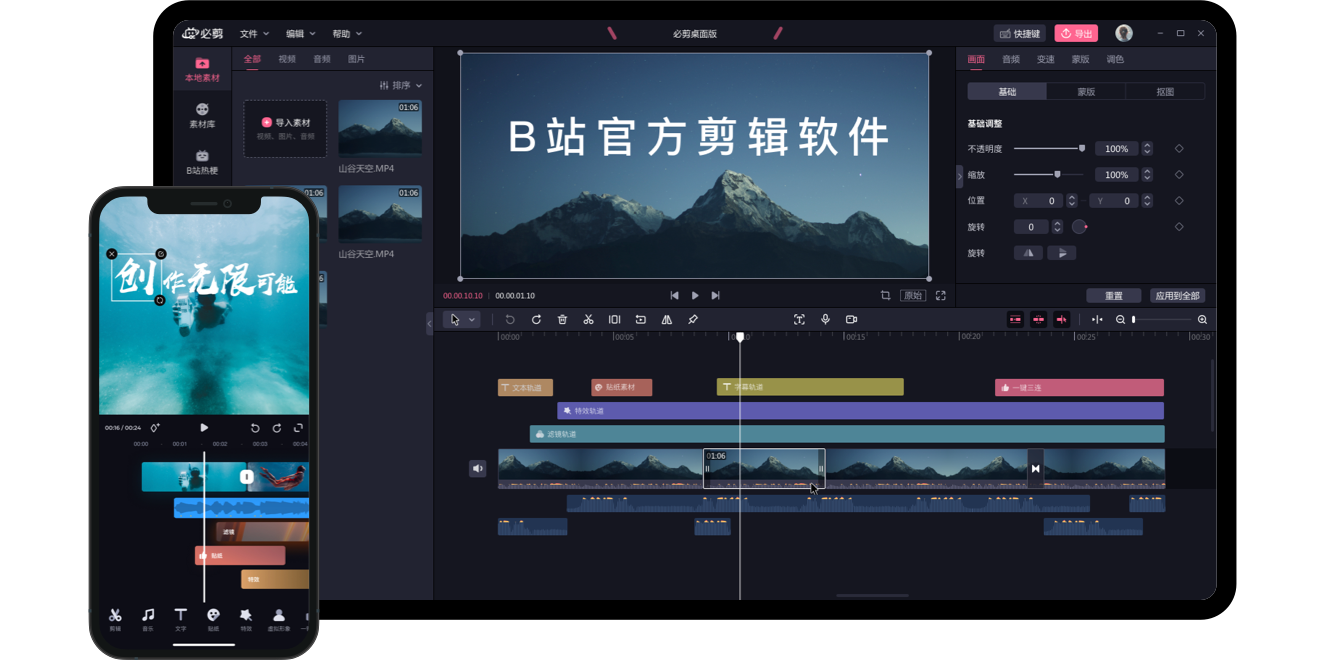Switch to the 音频 properties tab
The height and width of the screenshot is (662, 1324).
point(1011,59)
